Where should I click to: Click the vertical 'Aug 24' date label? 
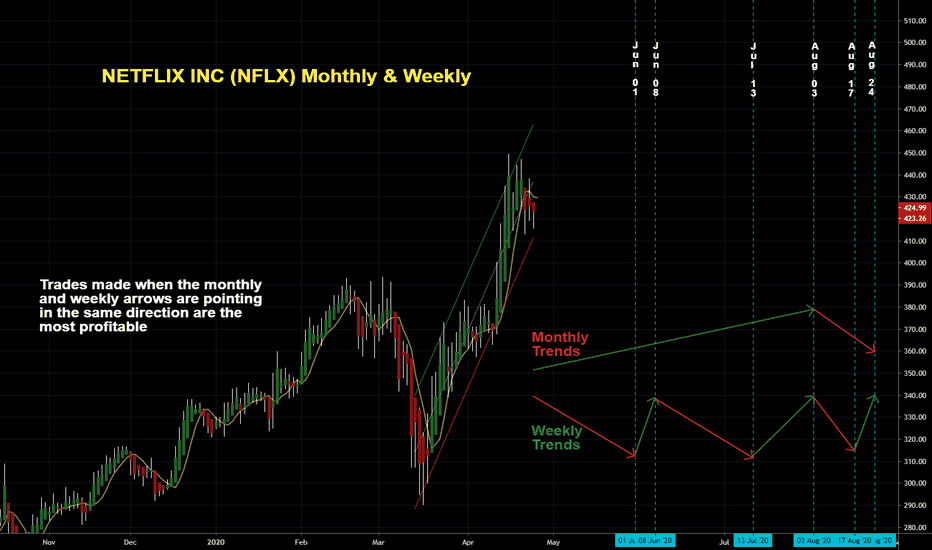[871, 69]
